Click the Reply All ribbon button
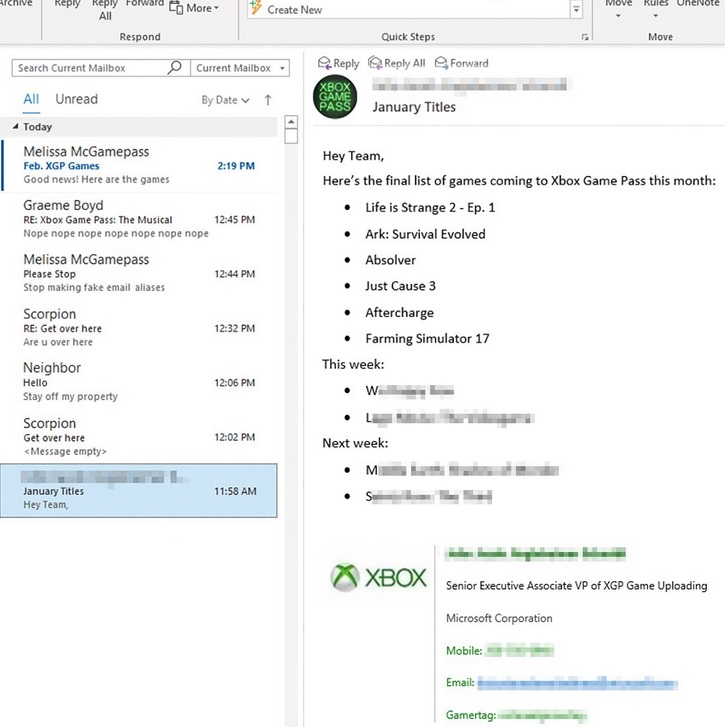Screen dimensions: 725x727 105,10
